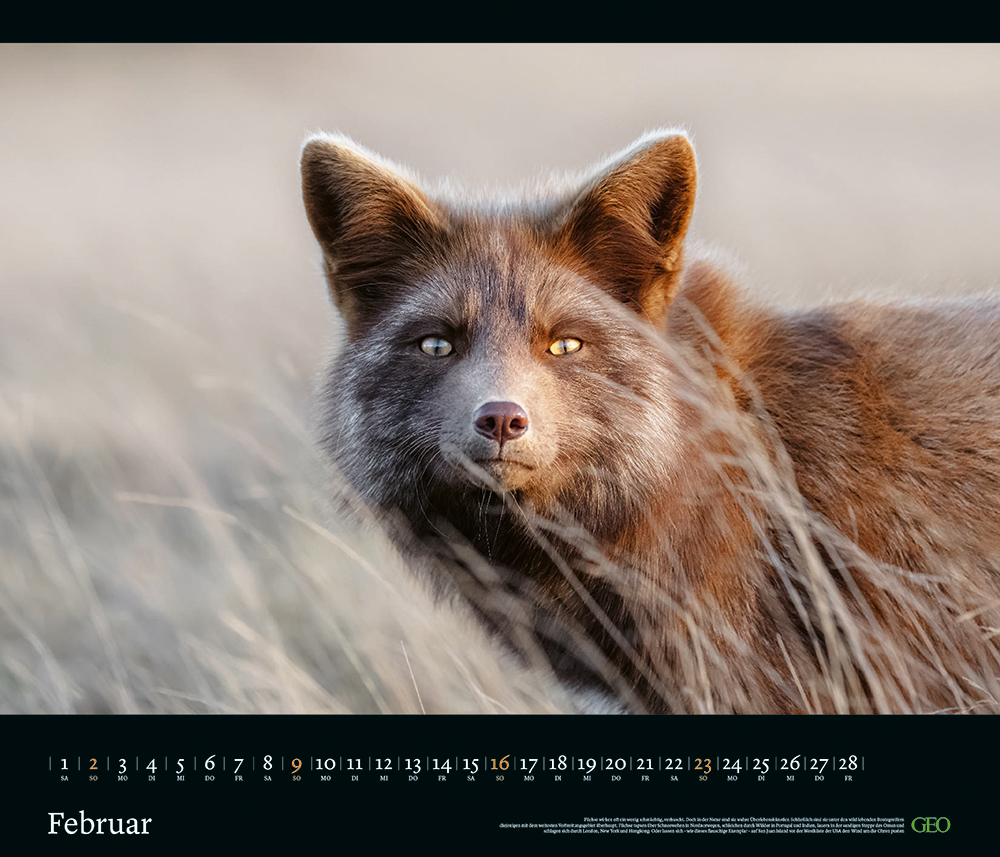Select date 12 in the day strip
This screenshot has height=857, width=1000.
coord(383,763)
